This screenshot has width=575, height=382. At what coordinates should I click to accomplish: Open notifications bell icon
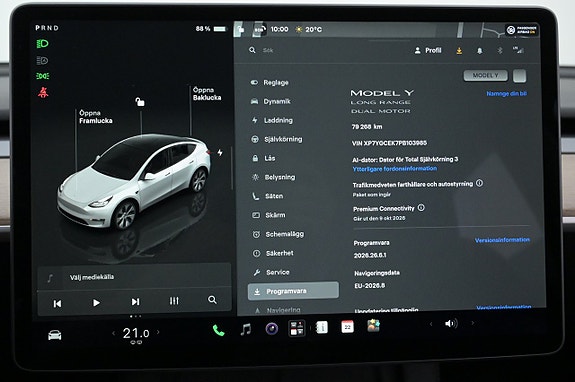coord(479,51)
